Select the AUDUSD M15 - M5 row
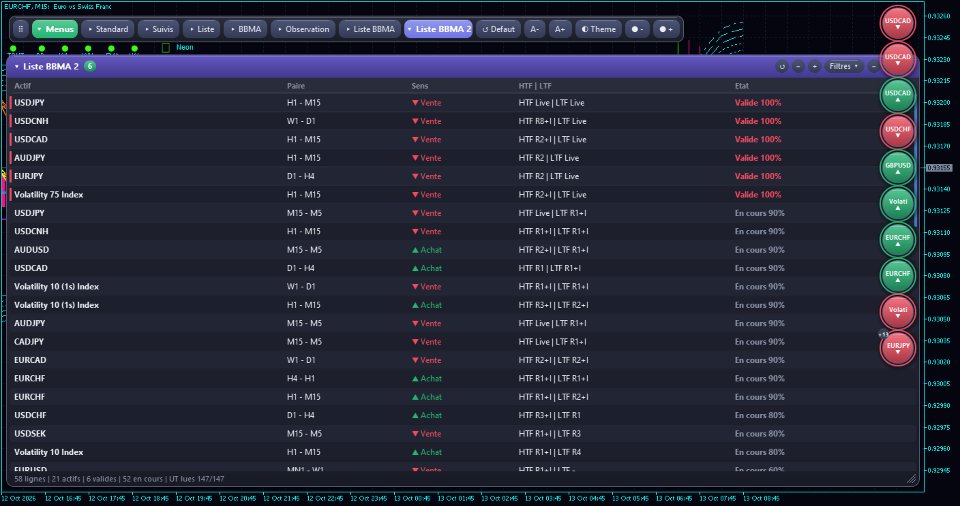 coord(462,249)
